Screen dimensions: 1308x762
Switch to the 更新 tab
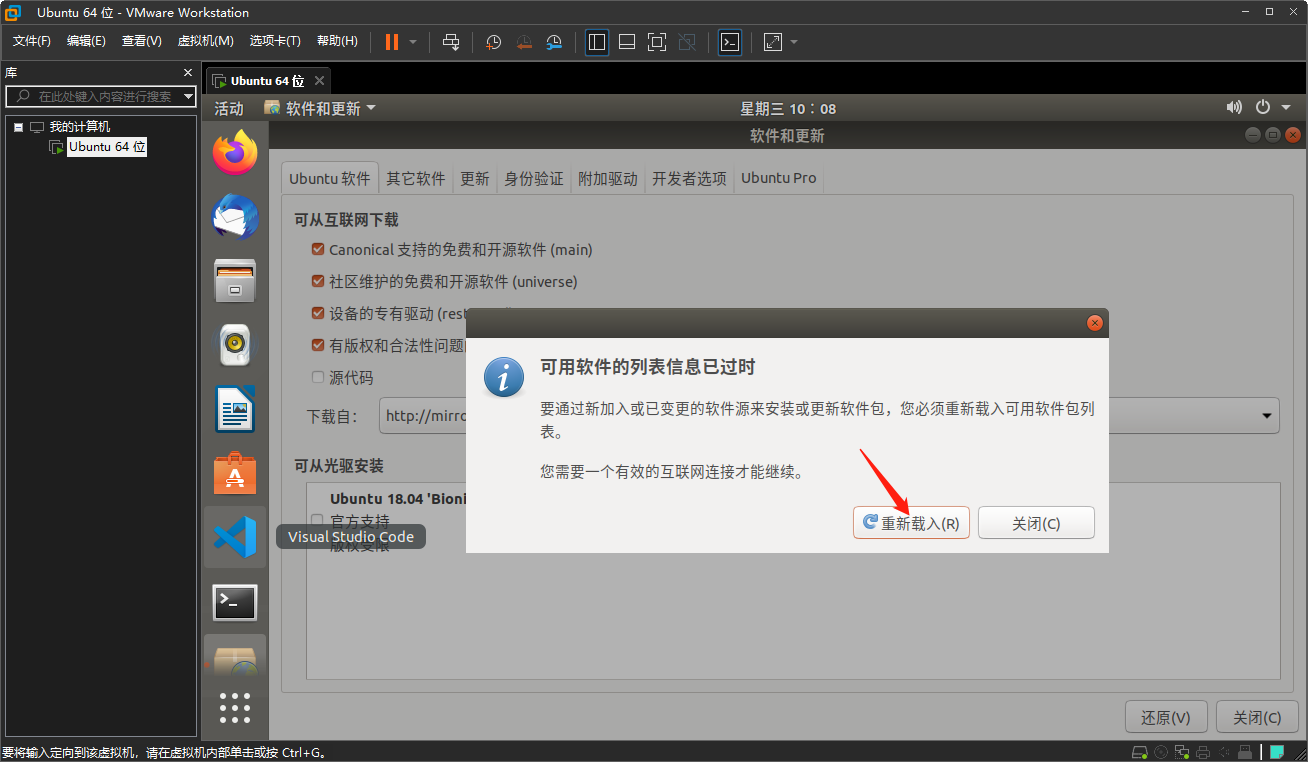pos(475,178)
